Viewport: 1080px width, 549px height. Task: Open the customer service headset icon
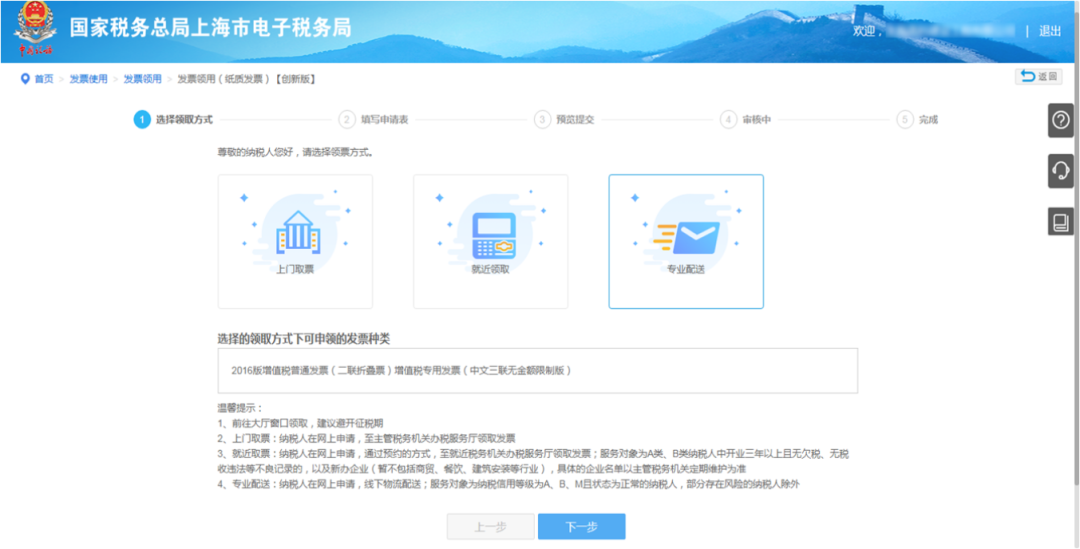click(1061, 171)
